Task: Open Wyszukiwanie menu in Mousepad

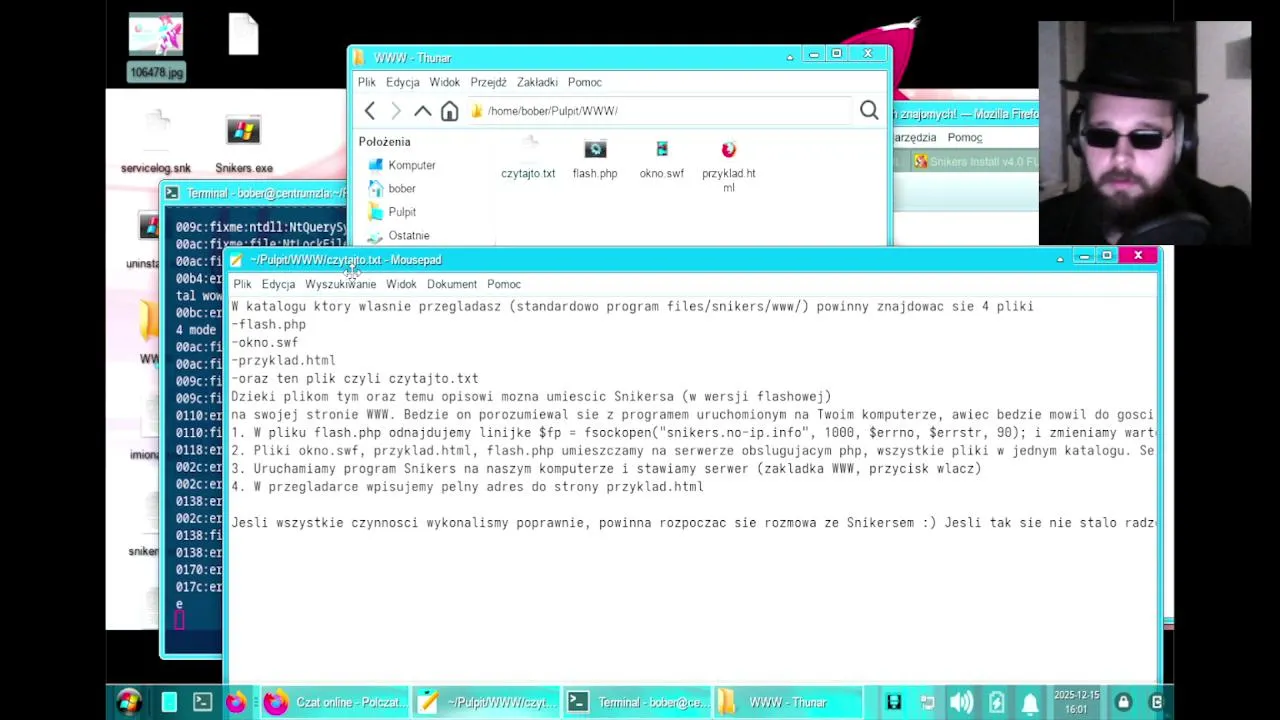Action: point(340,284)
